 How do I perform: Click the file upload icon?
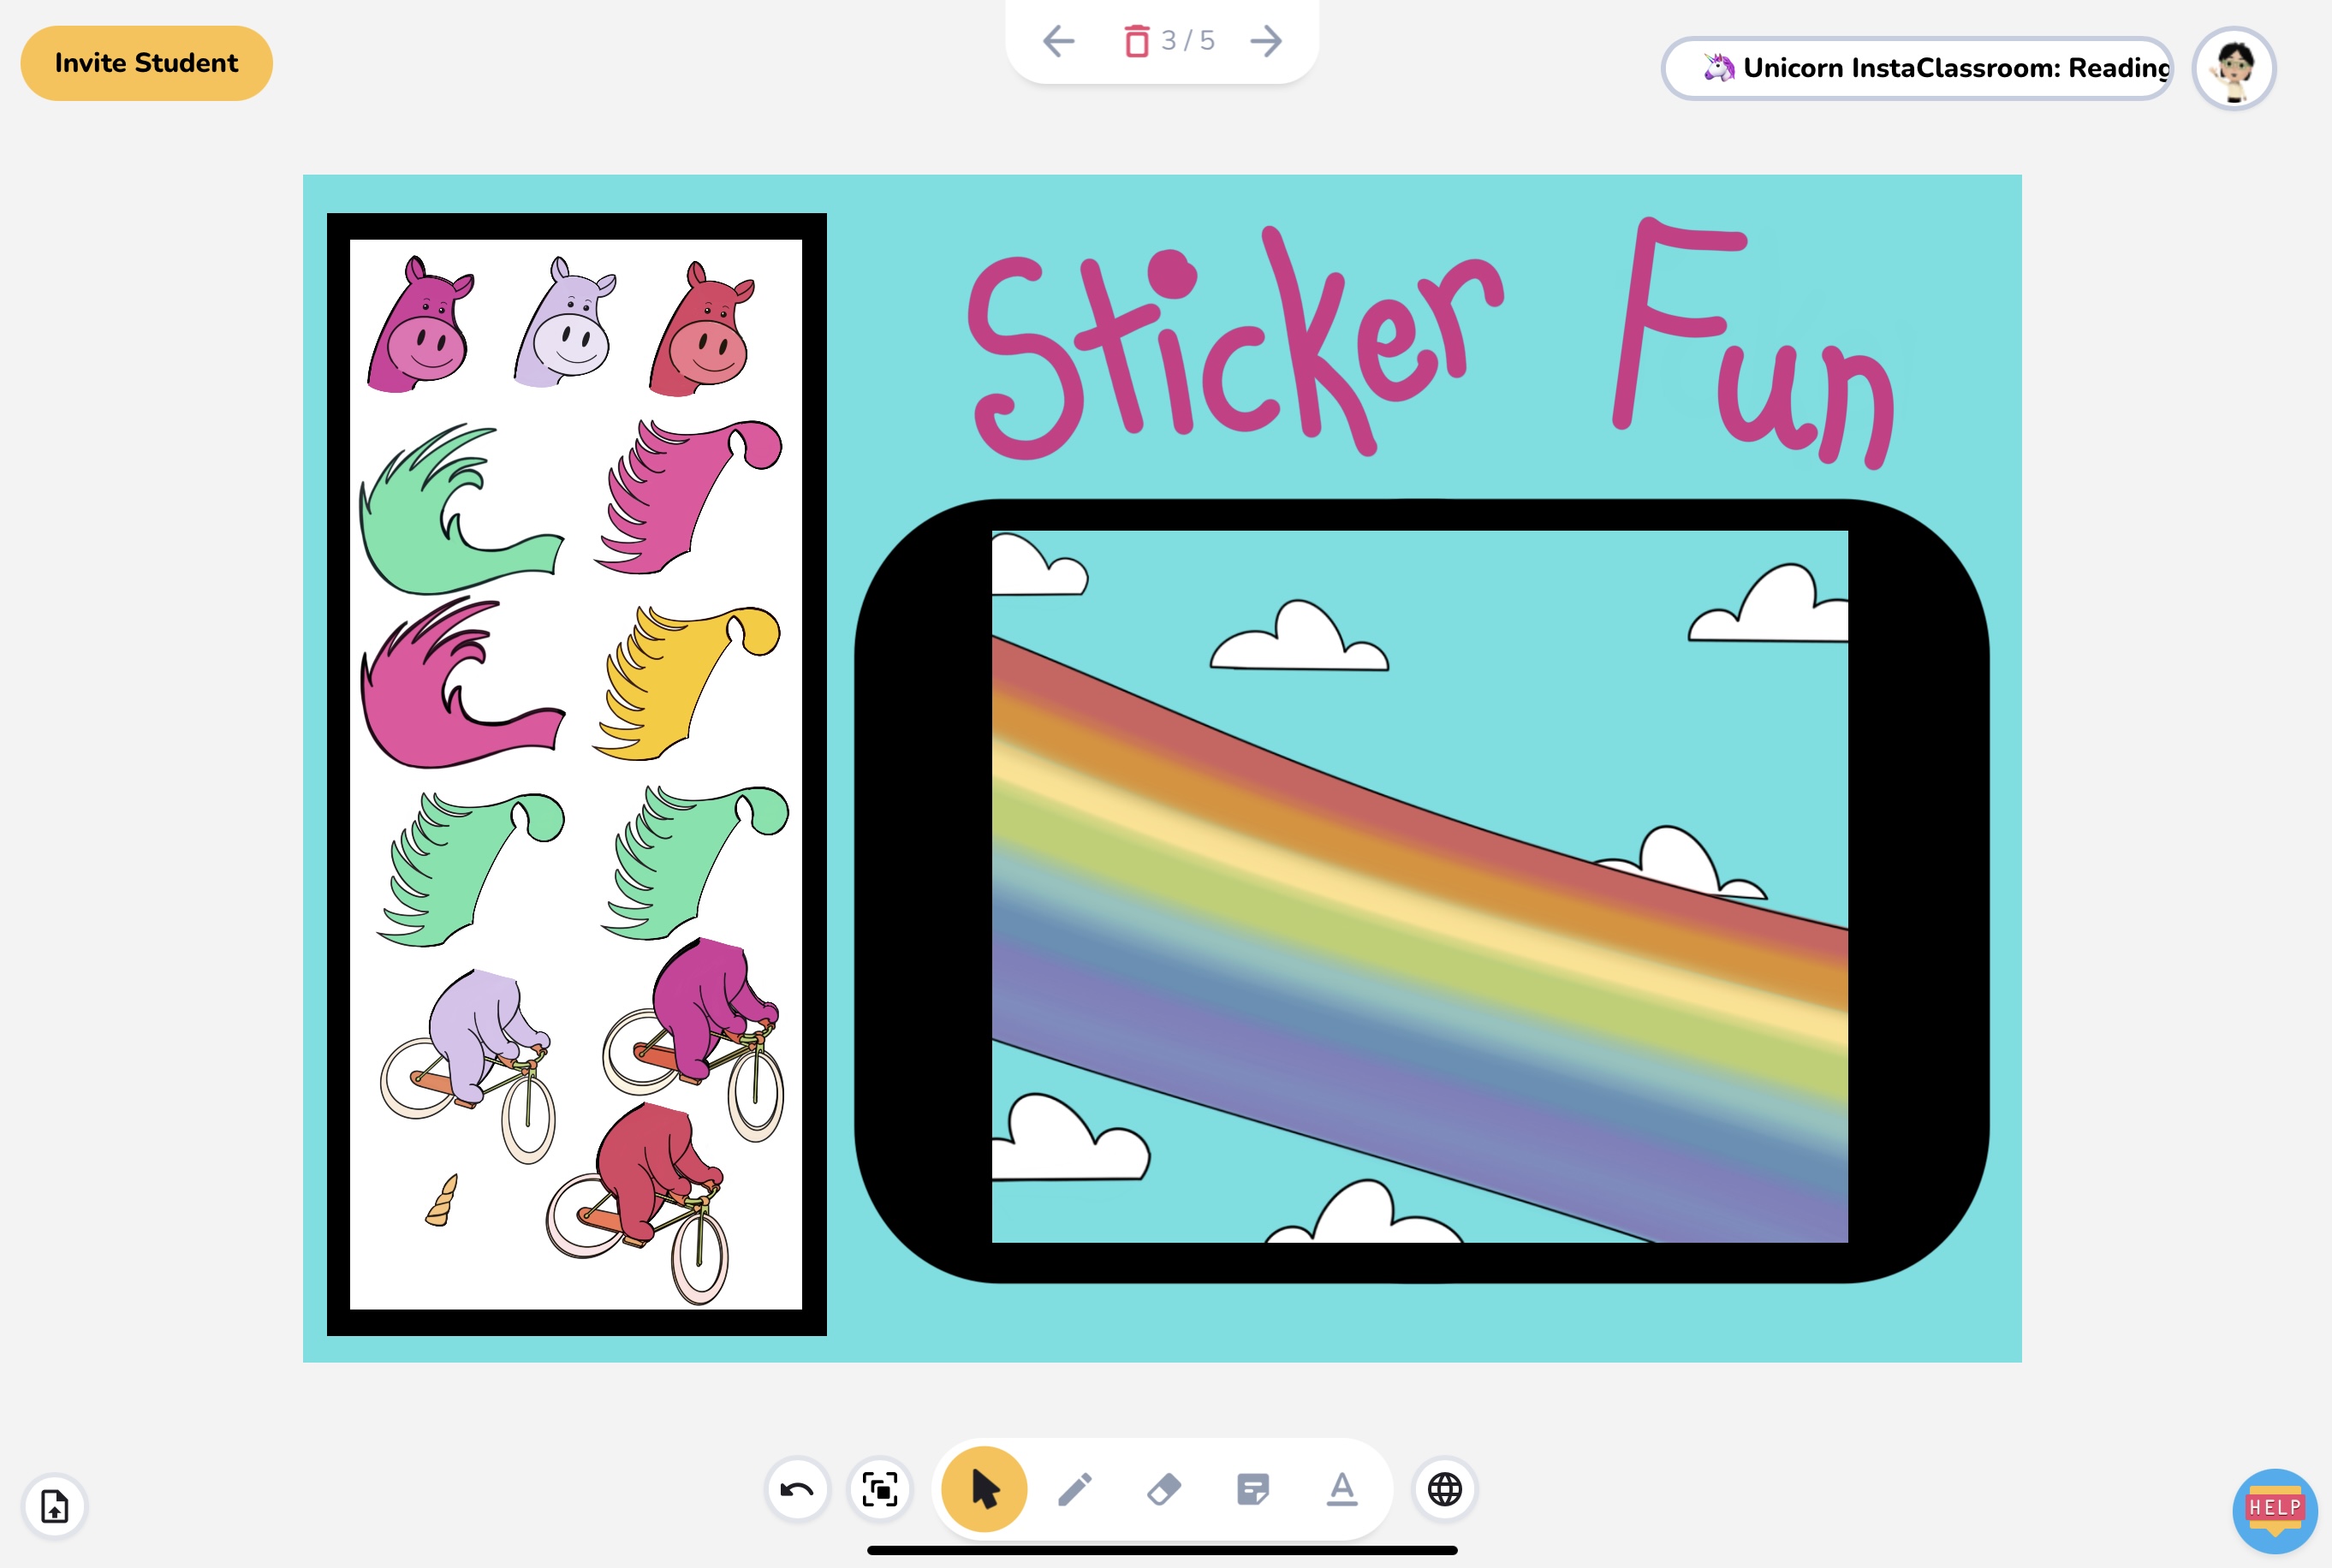[55, 1505]
